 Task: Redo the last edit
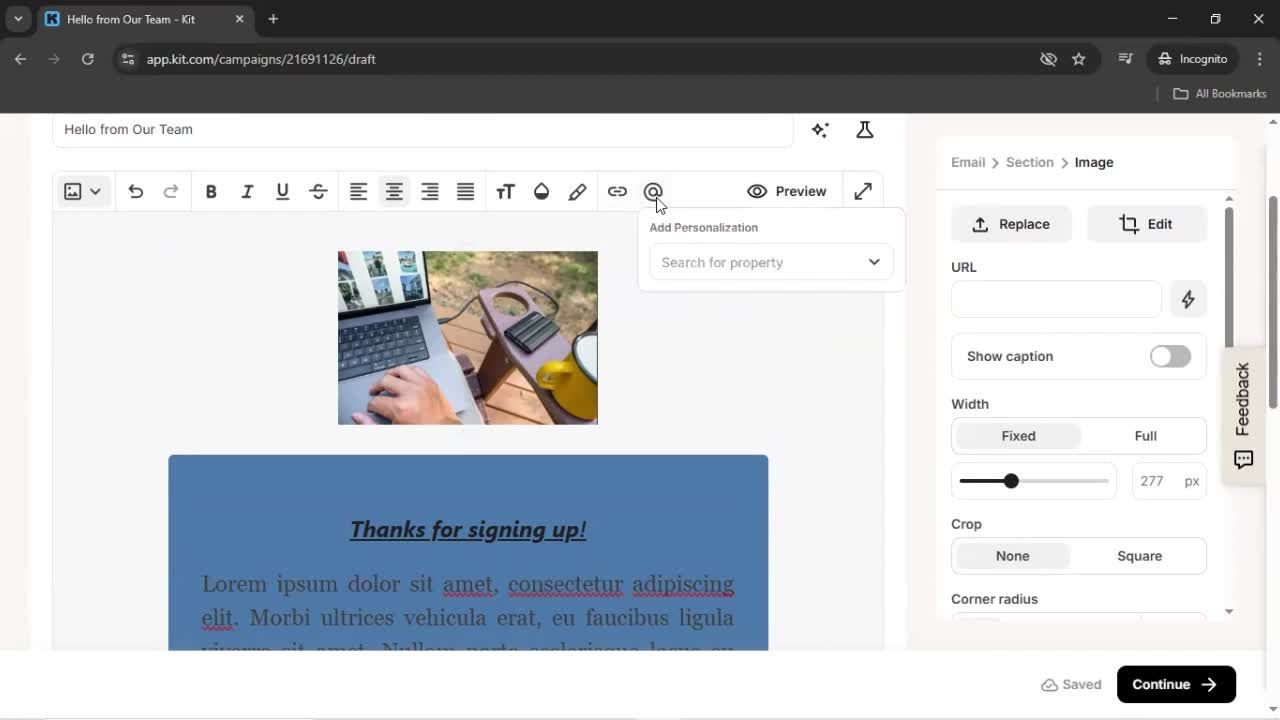(x=171, y=191)
